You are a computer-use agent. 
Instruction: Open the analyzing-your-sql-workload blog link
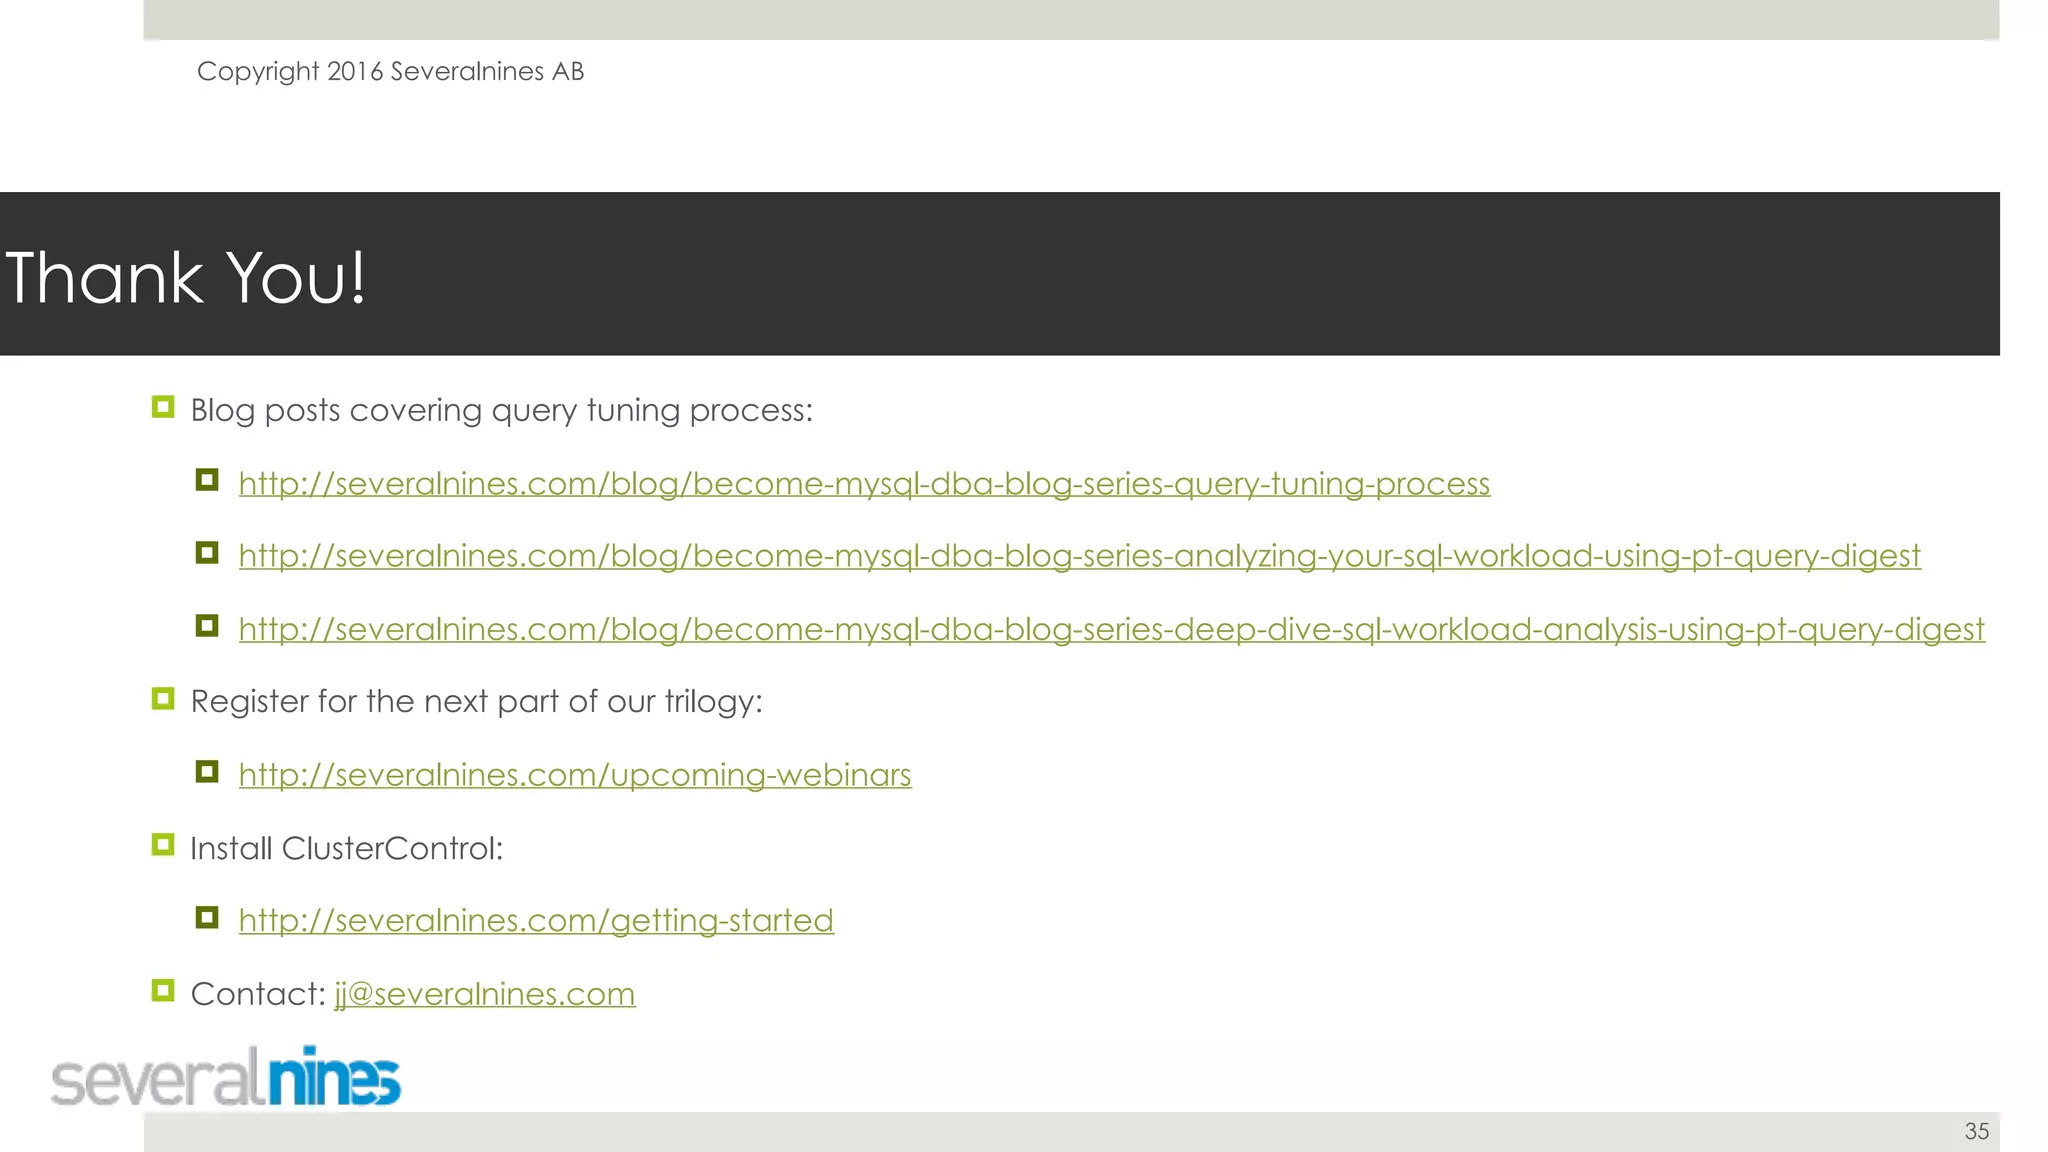[x=1079, y=556]
